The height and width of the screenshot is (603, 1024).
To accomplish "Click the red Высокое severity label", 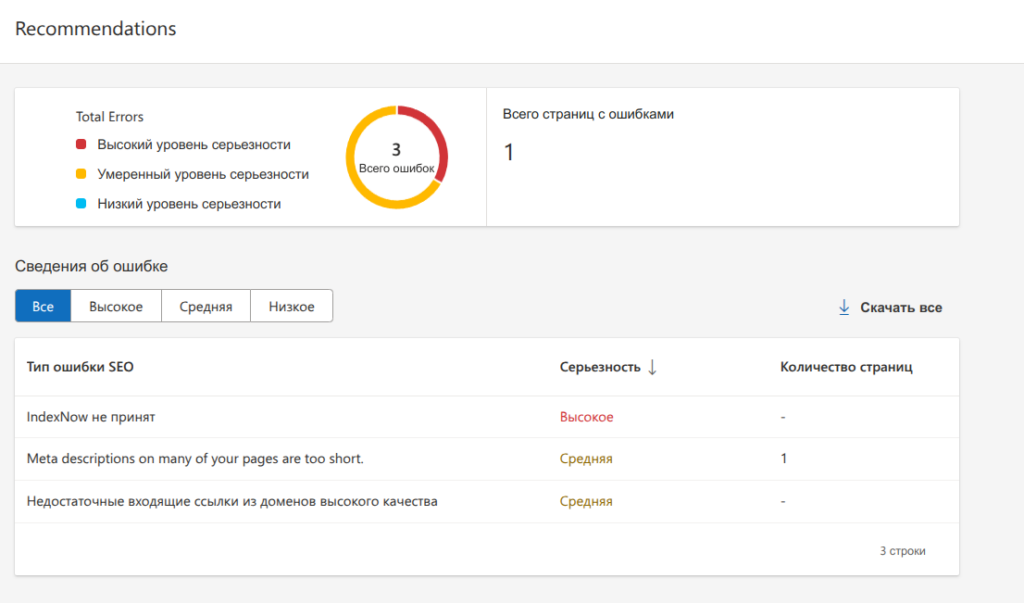I will click(586, 417).
